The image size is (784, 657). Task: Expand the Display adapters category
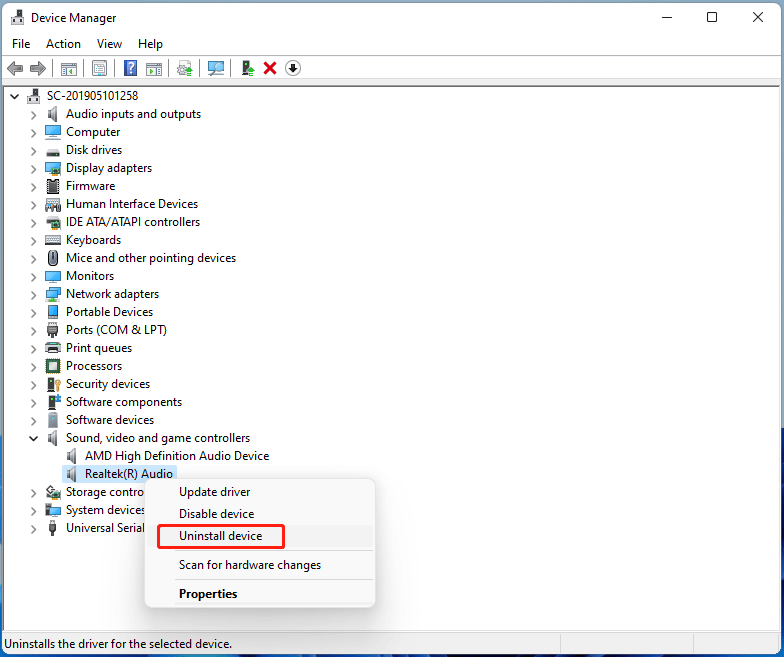pos(34,168)
